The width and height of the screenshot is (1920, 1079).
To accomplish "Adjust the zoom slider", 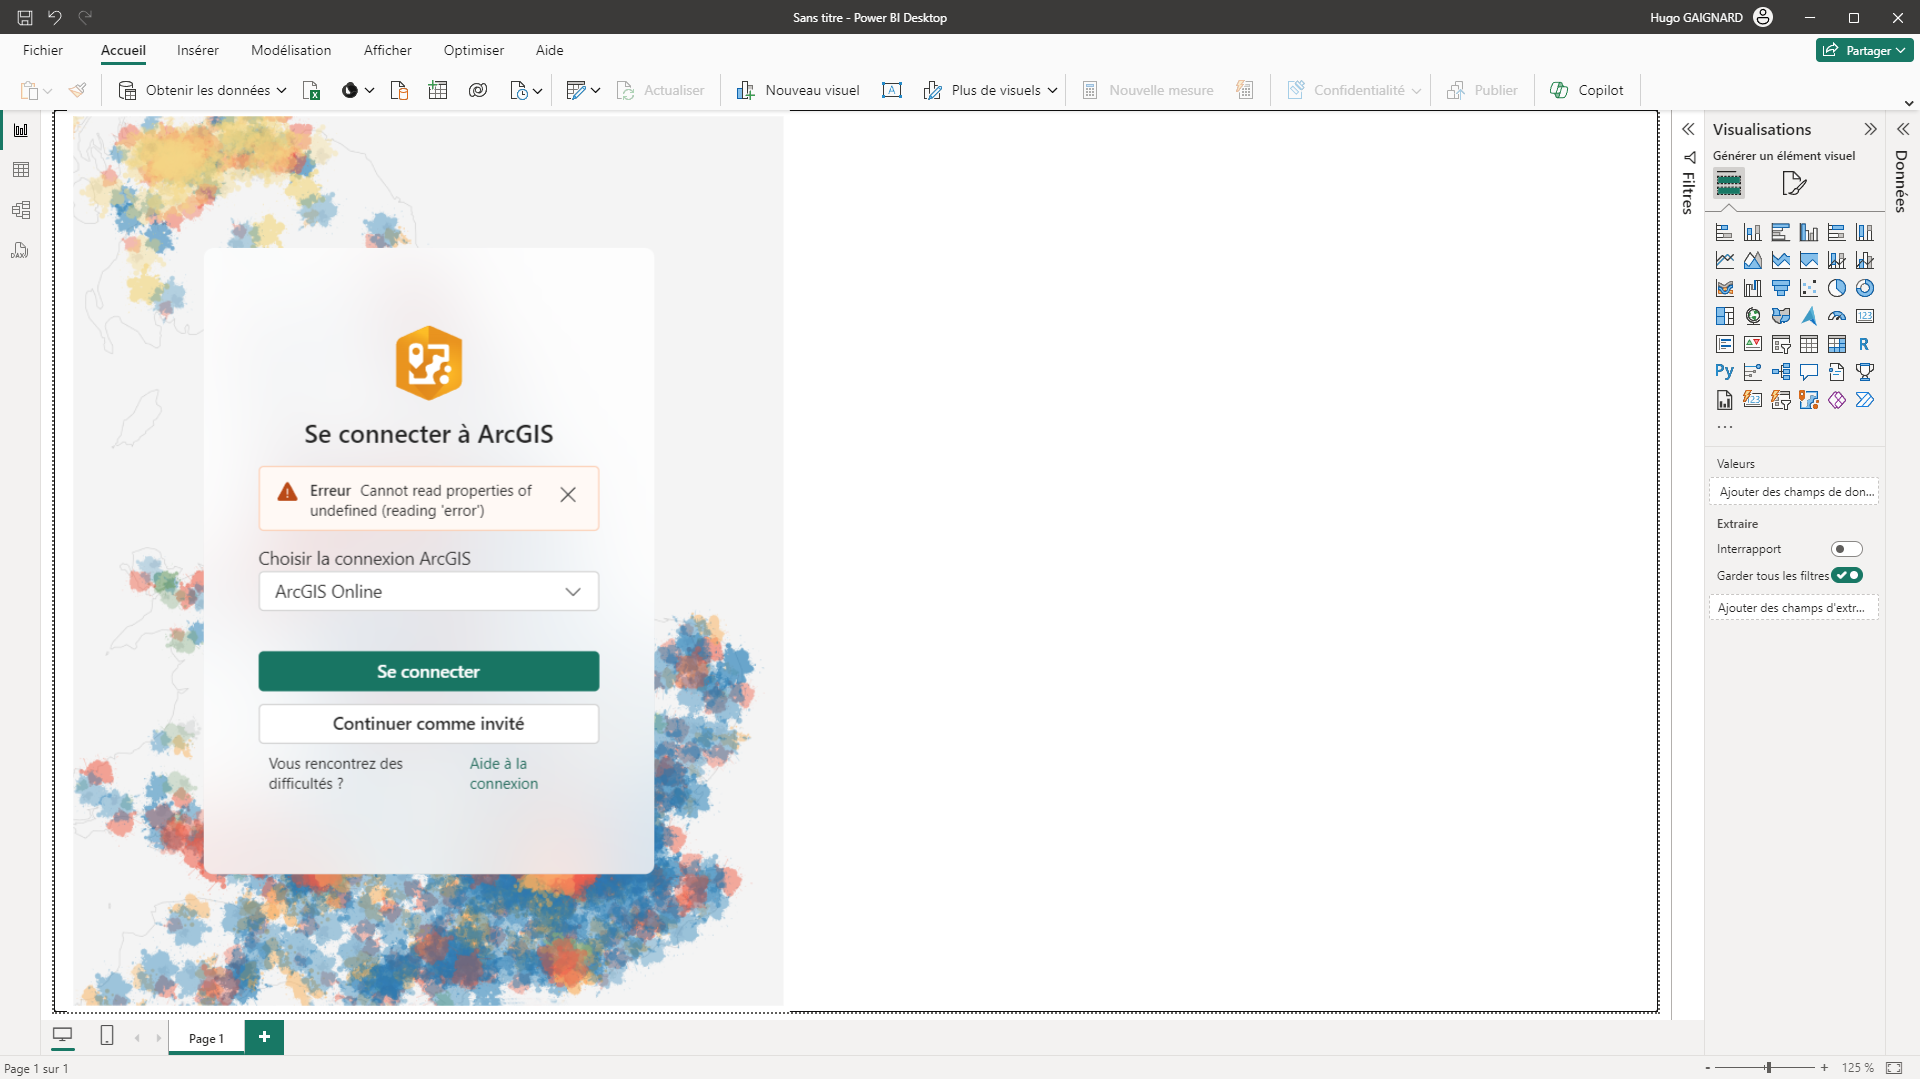I will (x=1769, y=1066).
